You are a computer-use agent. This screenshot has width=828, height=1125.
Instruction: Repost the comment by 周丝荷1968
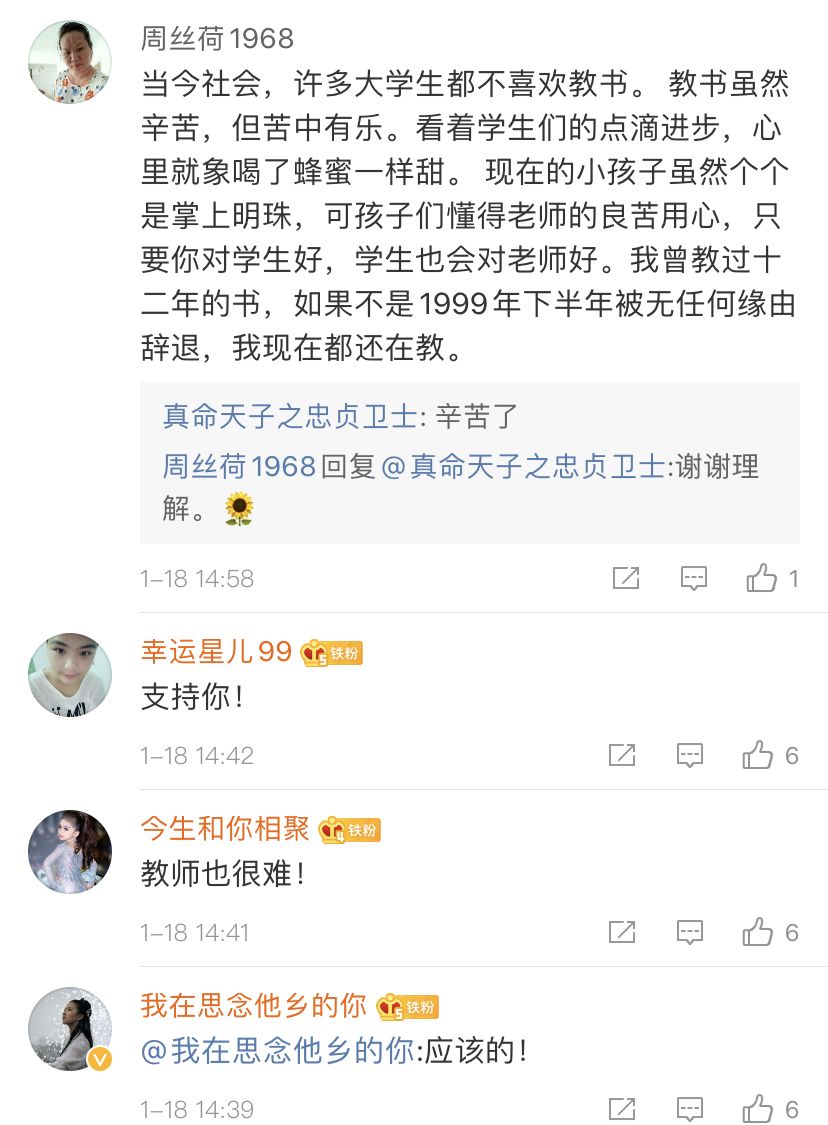[x=625, y=578]
